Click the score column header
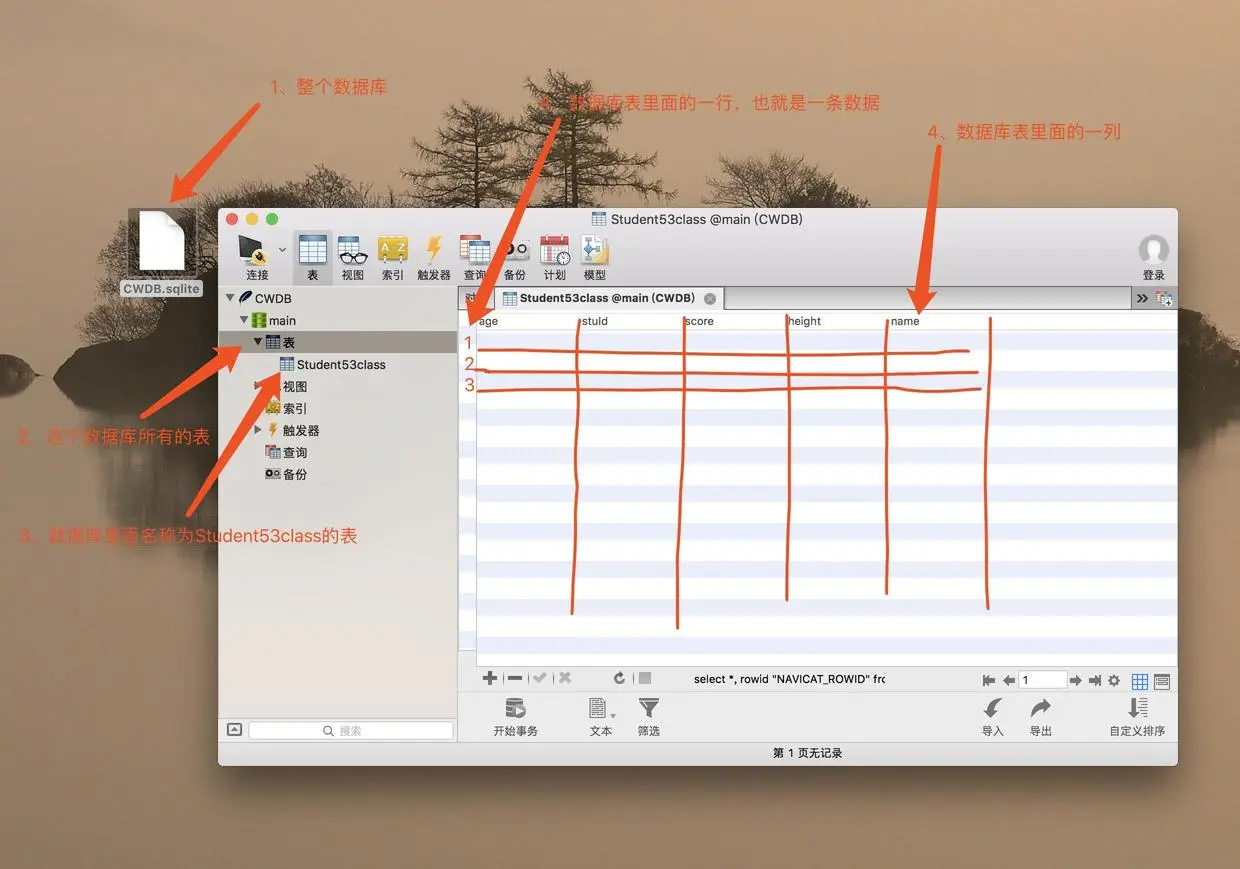This screenshot has width=1240, height=869. tap(733, 321)
